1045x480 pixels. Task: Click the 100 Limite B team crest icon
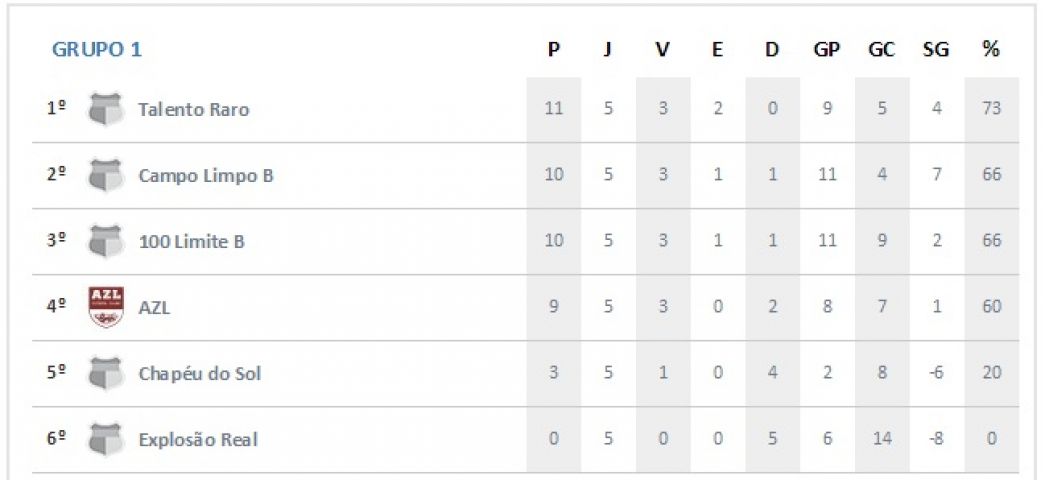click(x=106, y=241)
